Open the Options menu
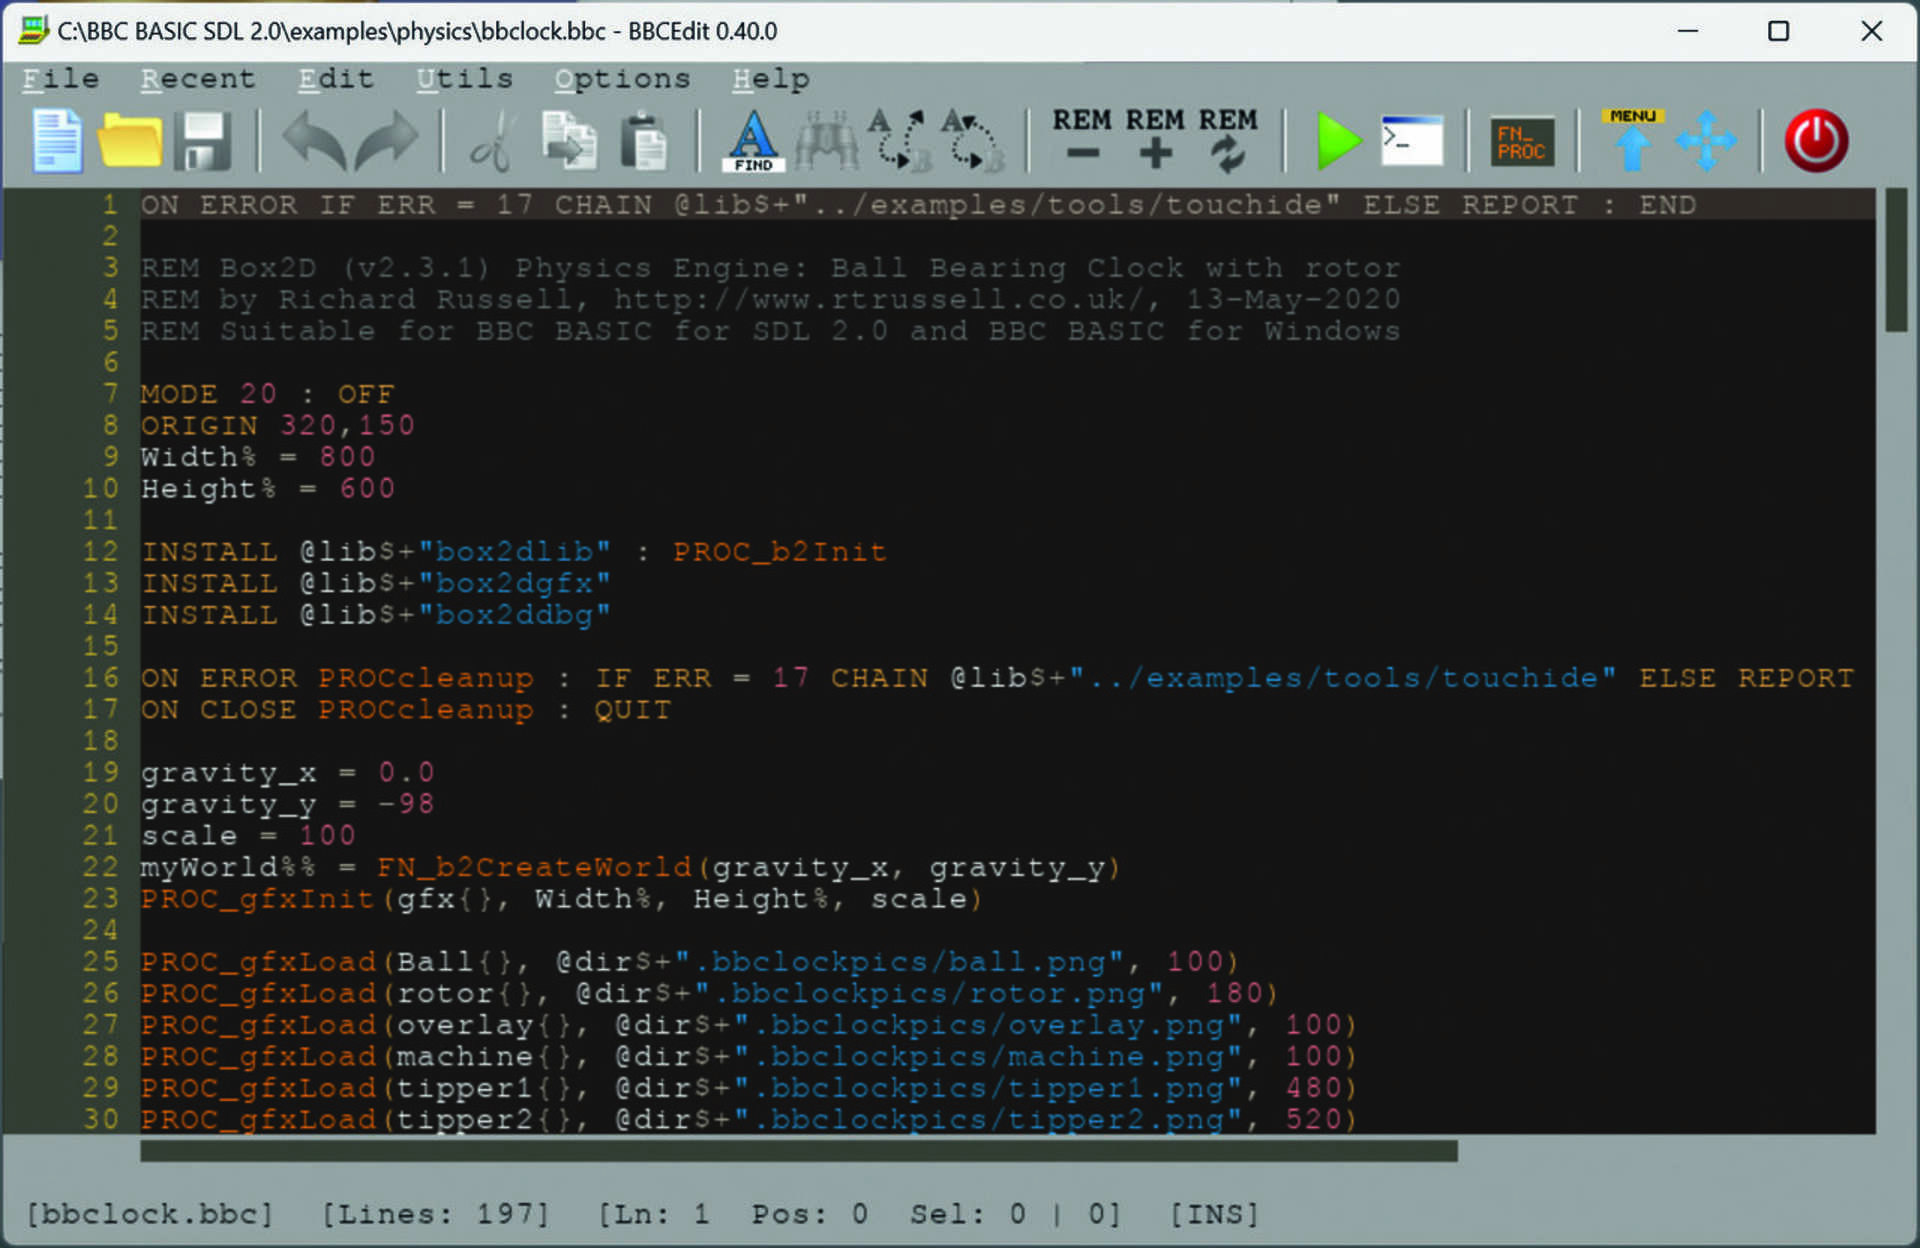Image resolution: width=1920 pixels, height=1248 pixels. click(x=622, y=79)
